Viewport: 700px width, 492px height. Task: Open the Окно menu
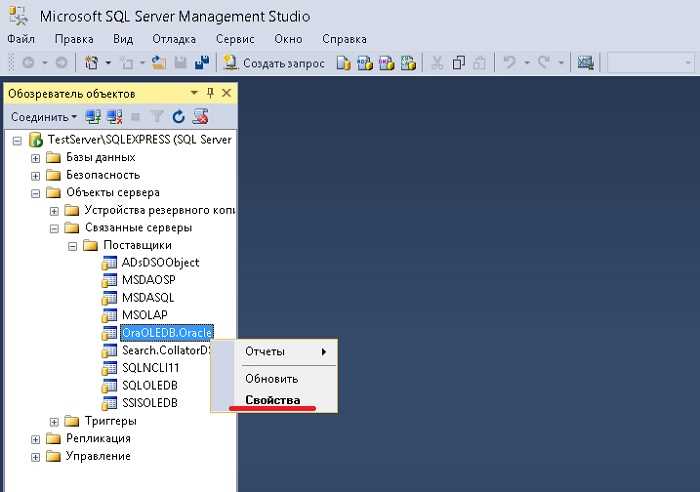pos(288,39)
